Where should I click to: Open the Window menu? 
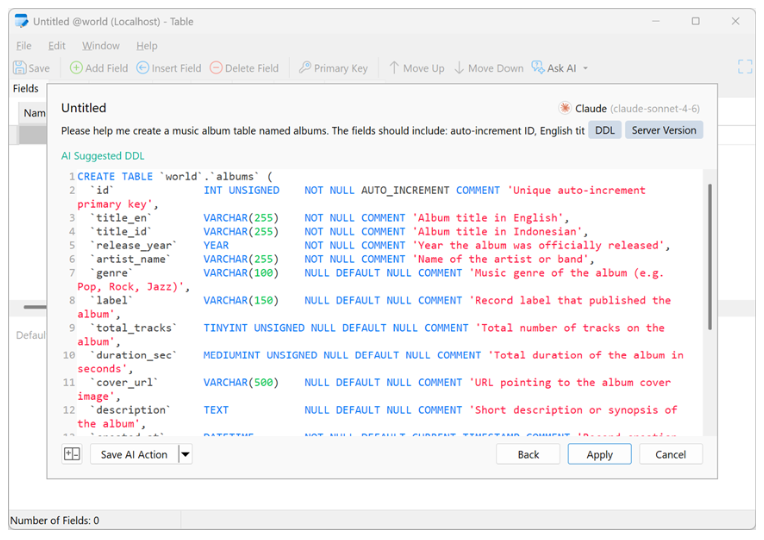pyautogui.click(x=100, y=46)
